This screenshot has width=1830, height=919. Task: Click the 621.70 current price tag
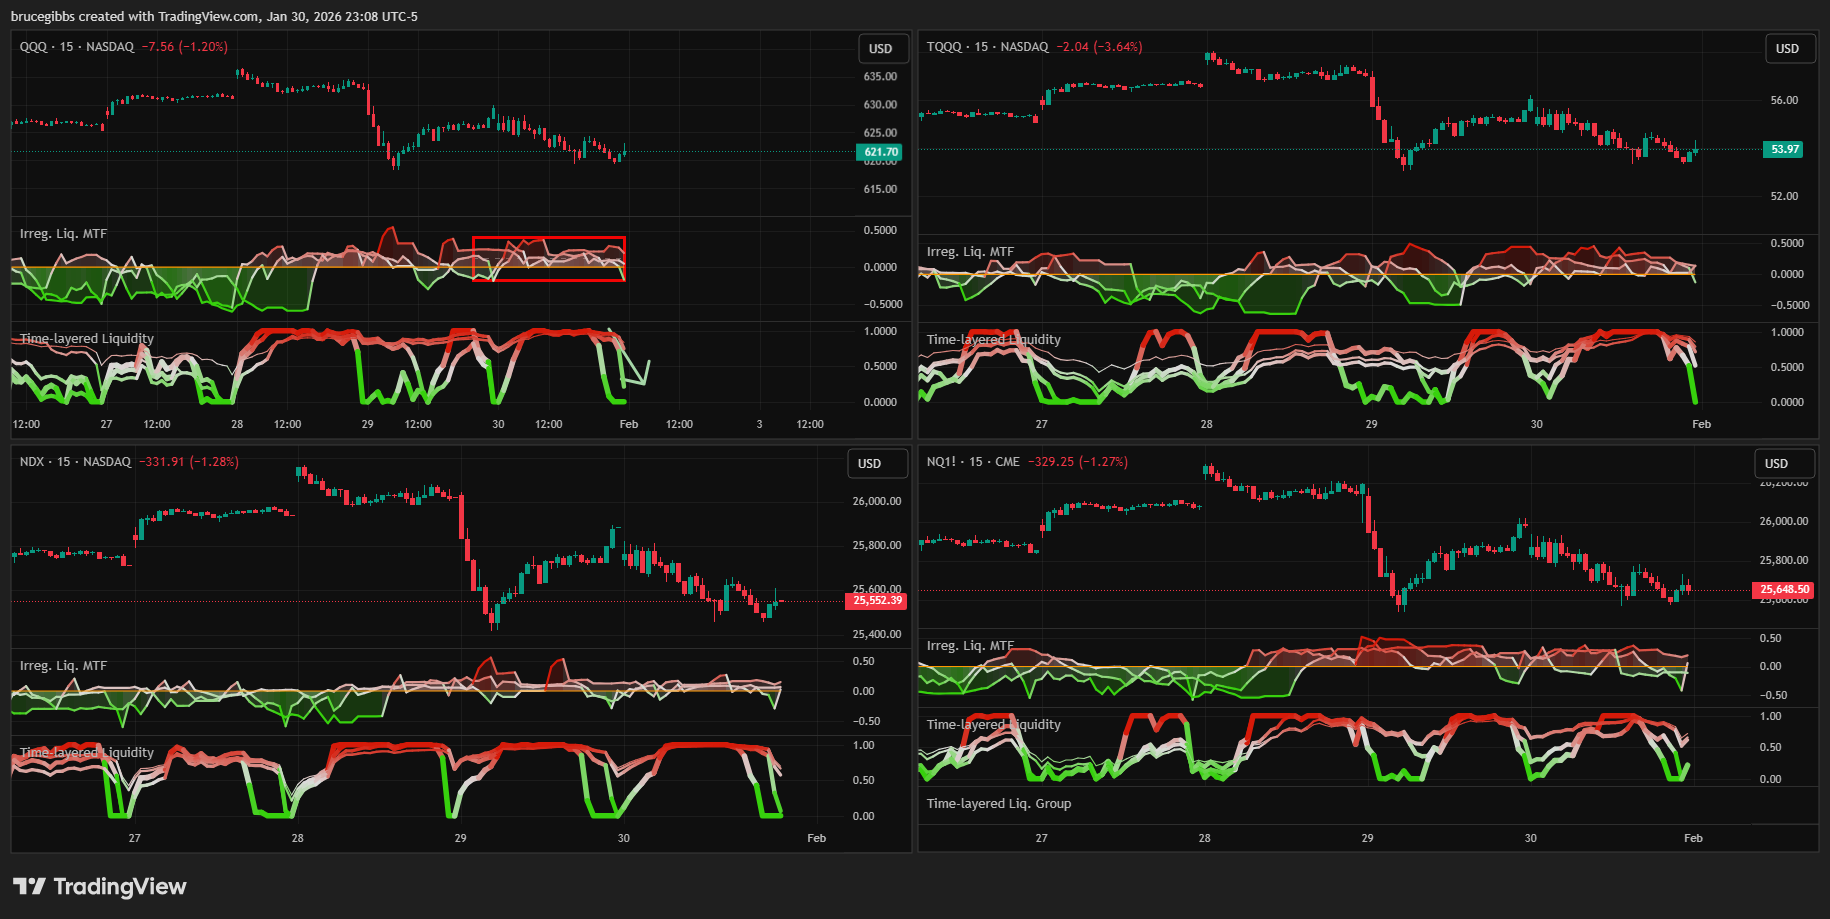tap(880, 152)
